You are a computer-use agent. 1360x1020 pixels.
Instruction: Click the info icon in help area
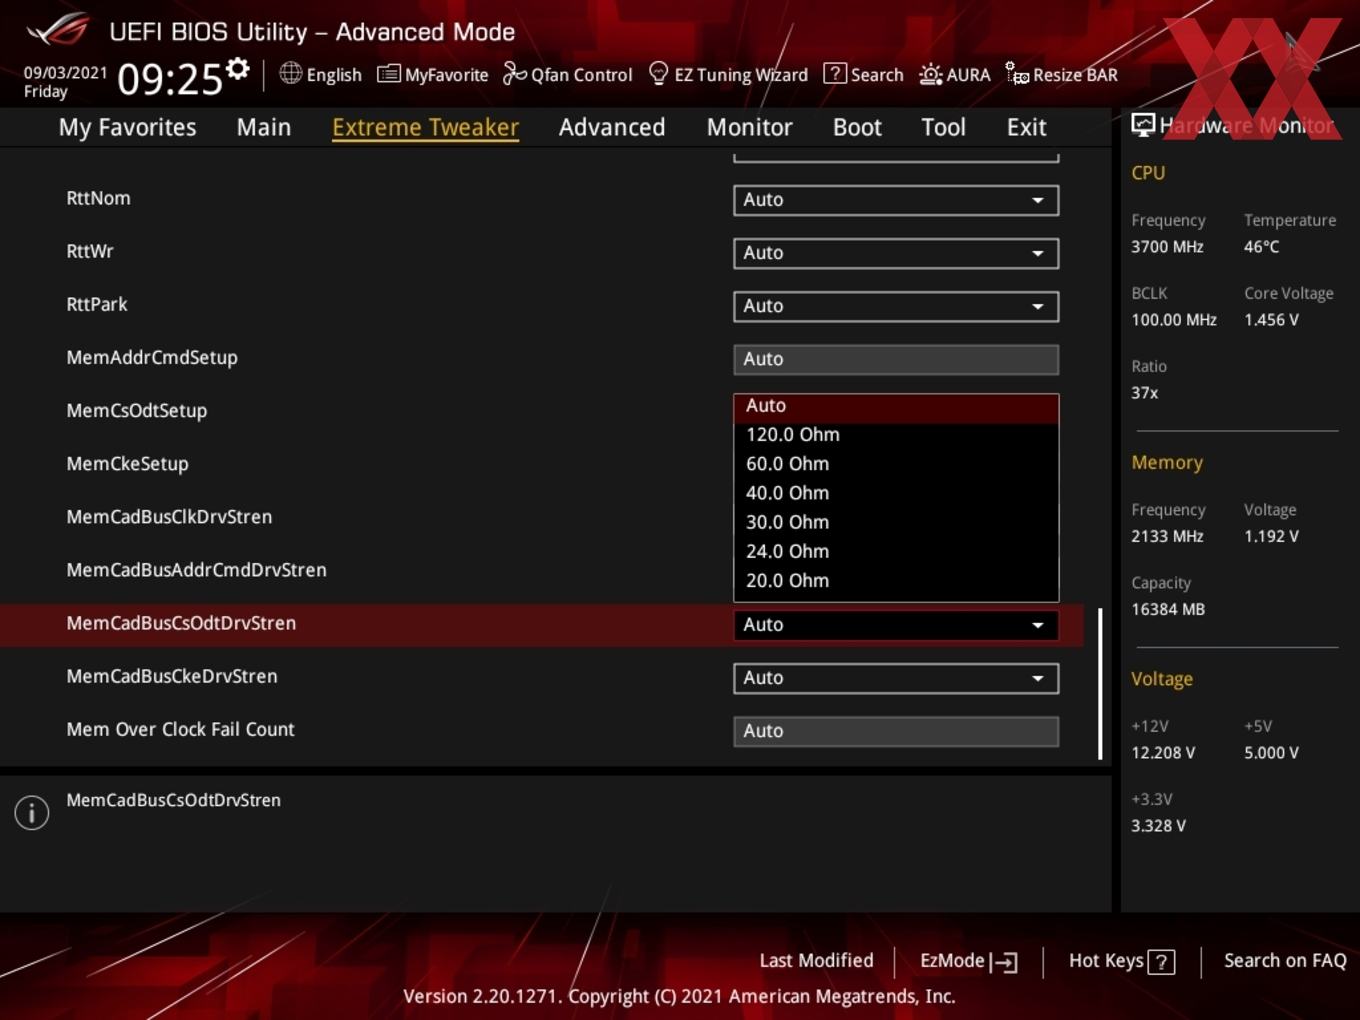[x=32, y=813]
